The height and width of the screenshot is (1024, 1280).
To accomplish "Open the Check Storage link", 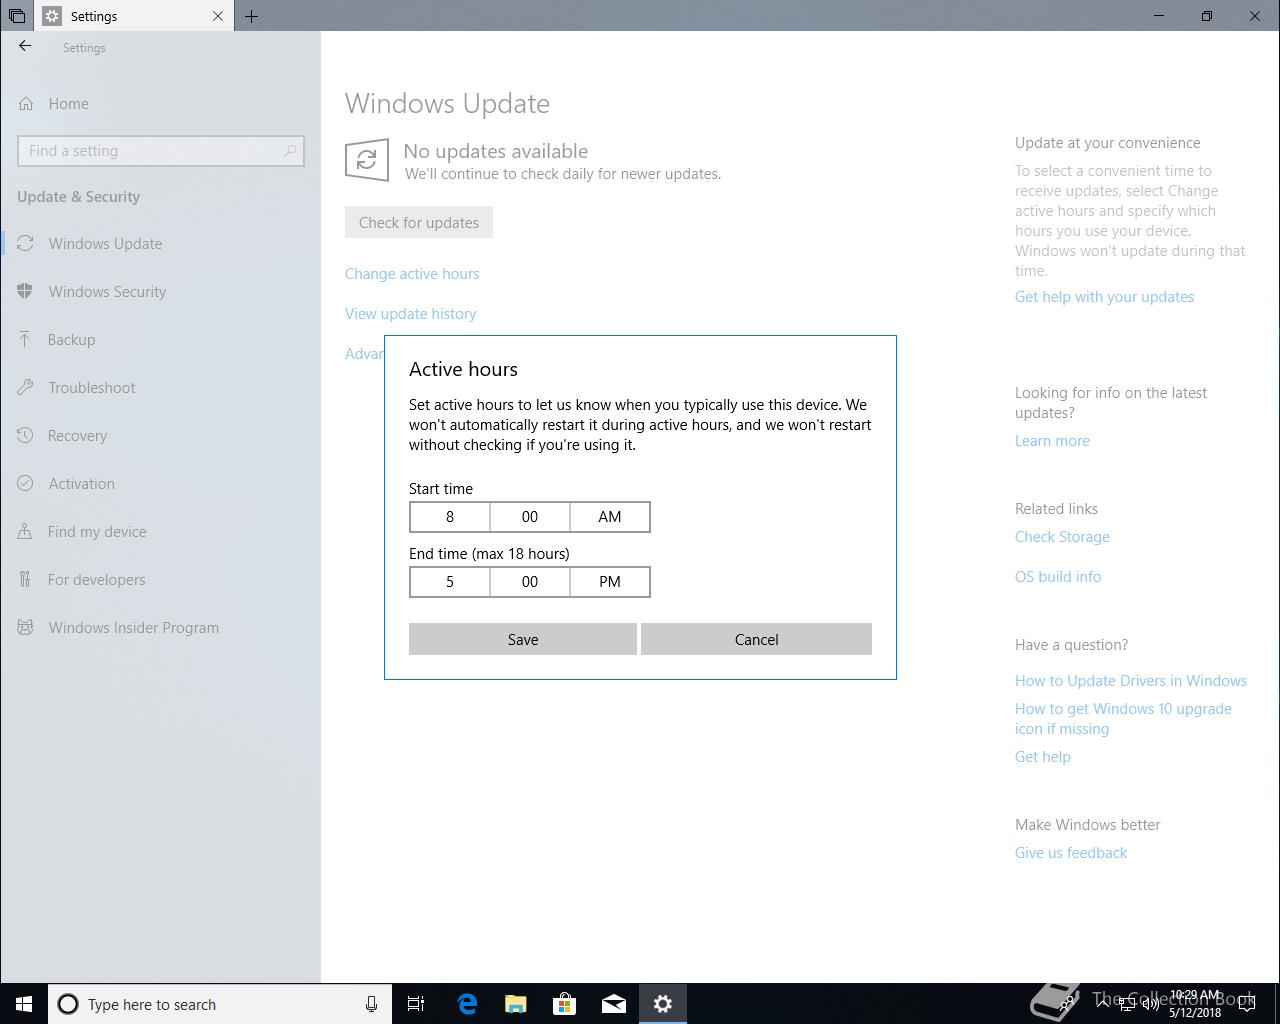I will (x=1062, y=537).
